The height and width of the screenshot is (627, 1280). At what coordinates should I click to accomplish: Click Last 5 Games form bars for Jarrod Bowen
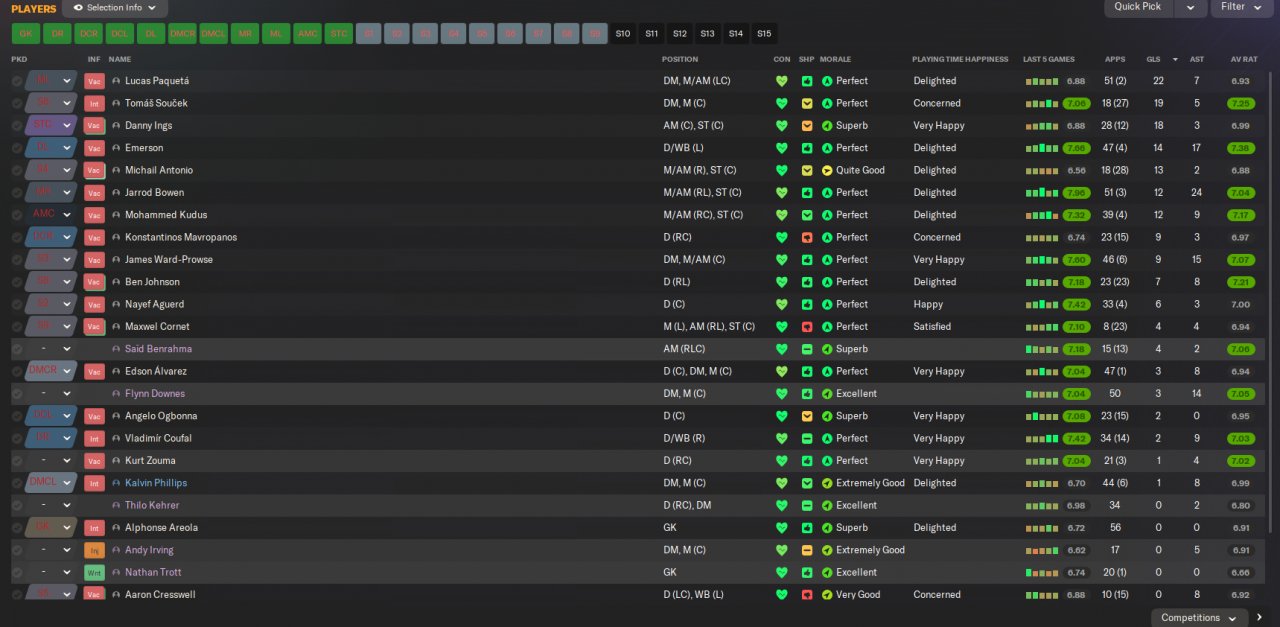[x=1042, y=193]
